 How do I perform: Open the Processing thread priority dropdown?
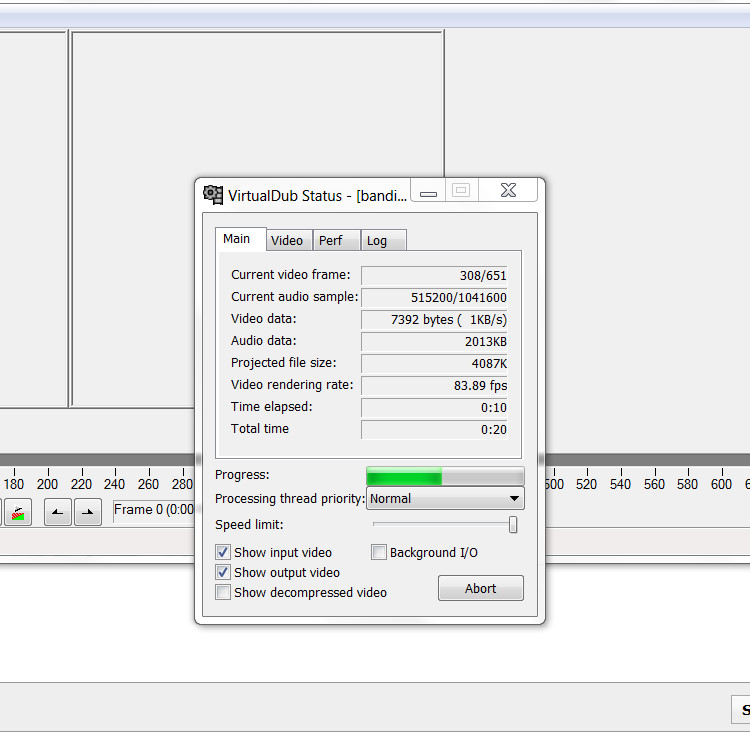445,498
